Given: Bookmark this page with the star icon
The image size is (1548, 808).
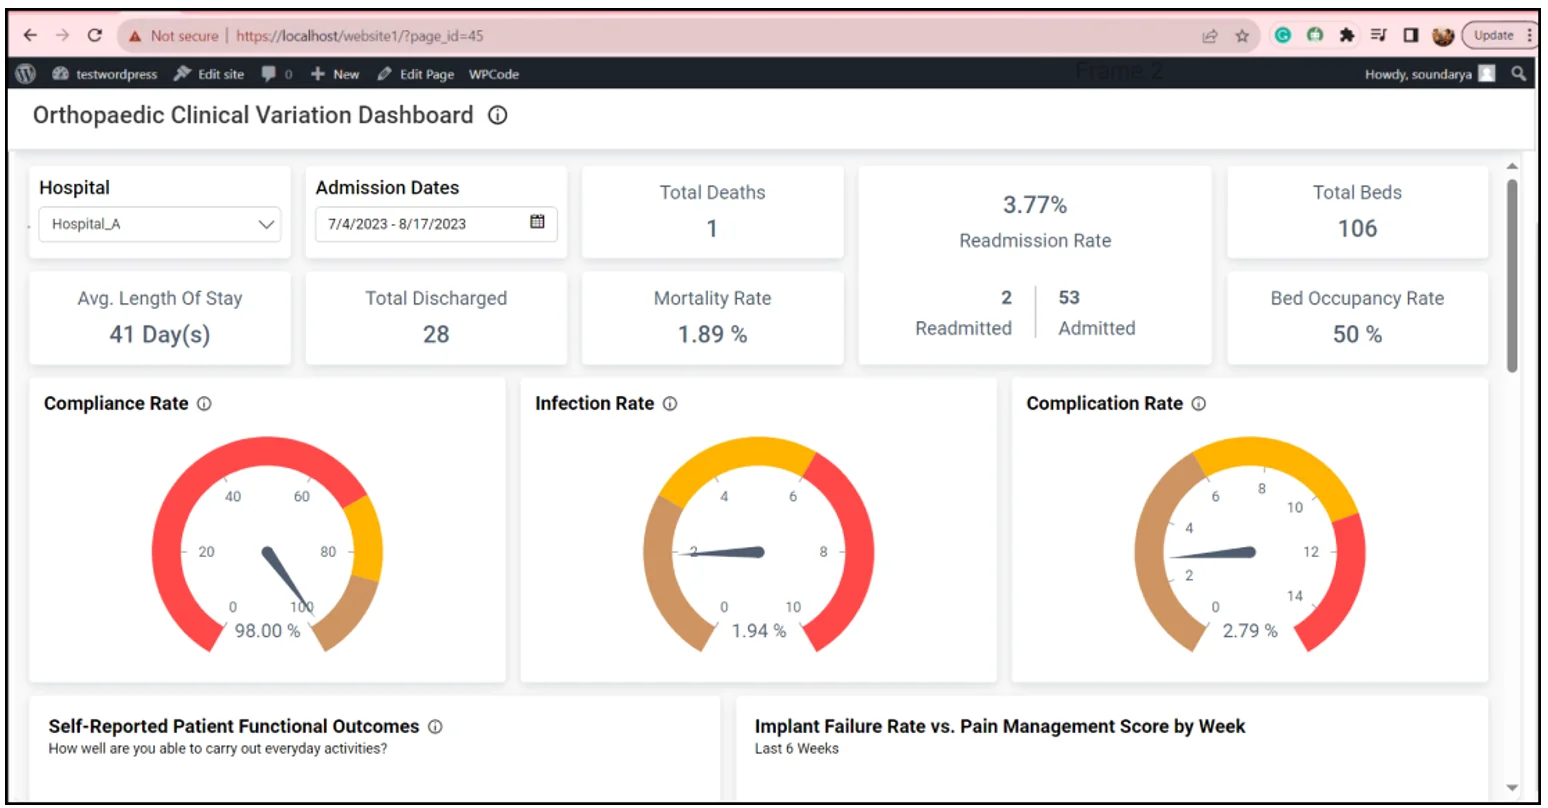Looking at the screenshot, I should click(x=1242, y=36).
